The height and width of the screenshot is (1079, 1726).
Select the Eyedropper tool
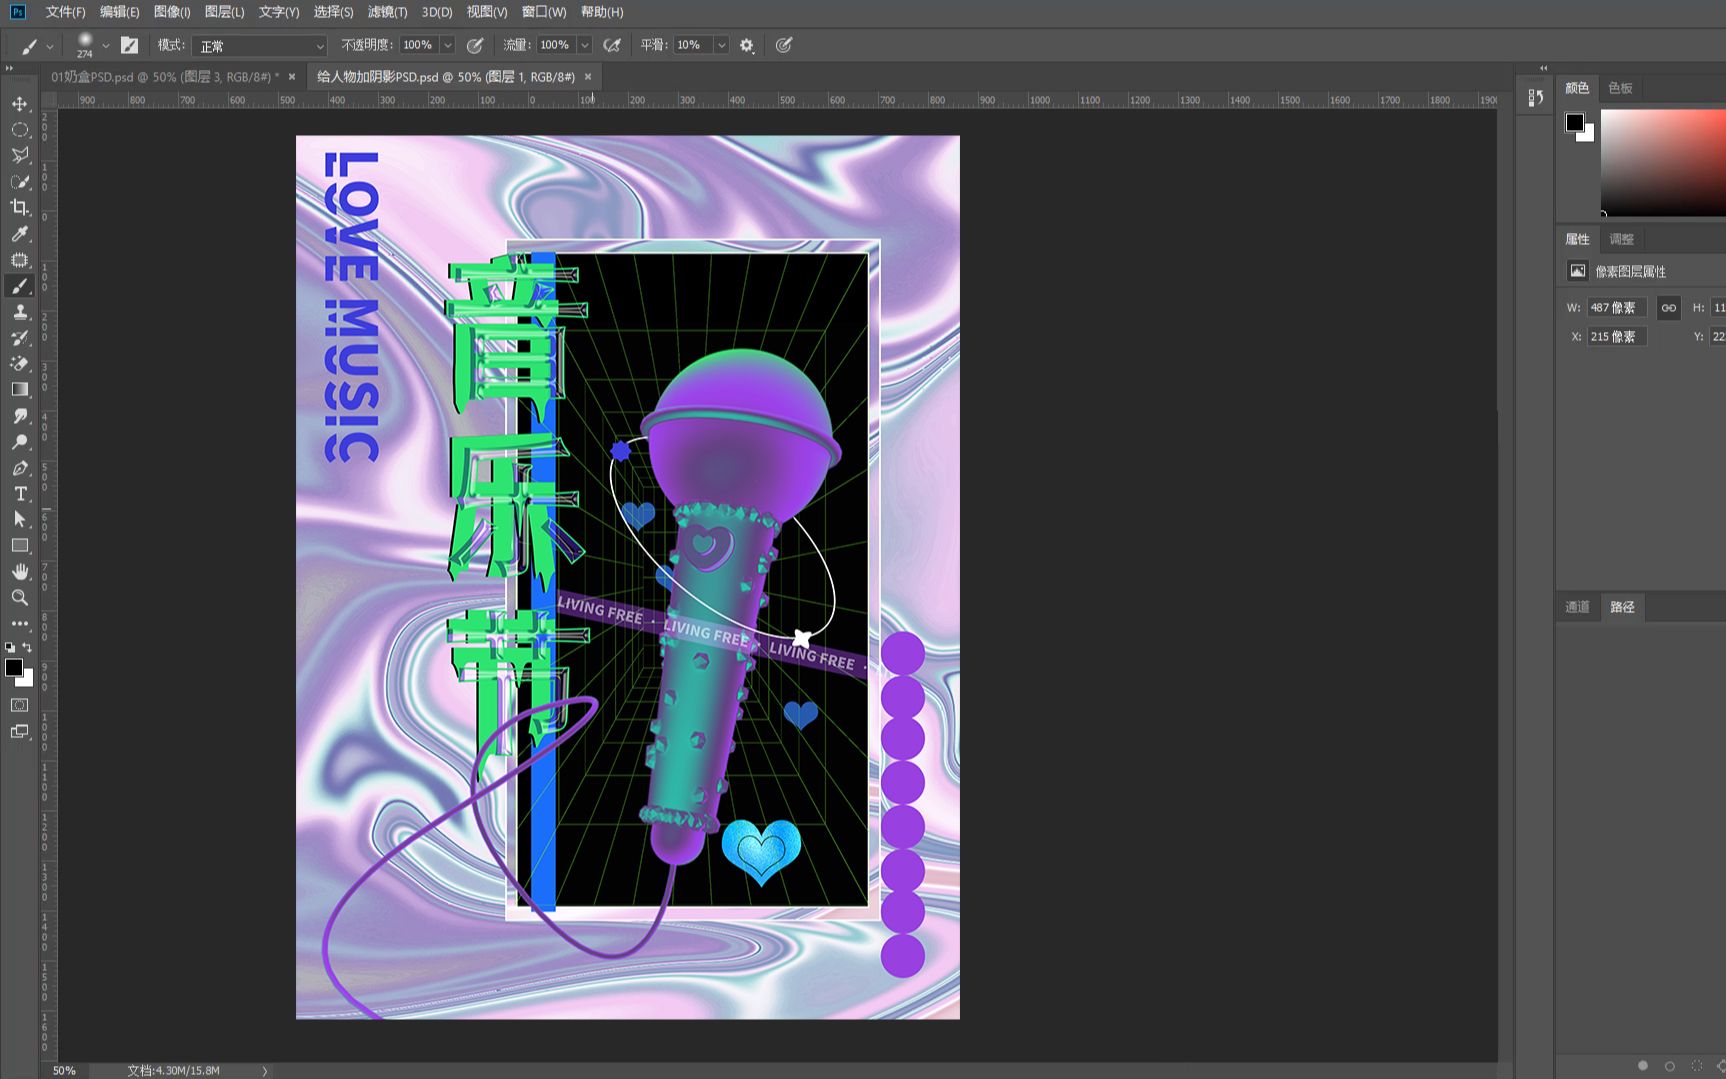coord(20,234)
